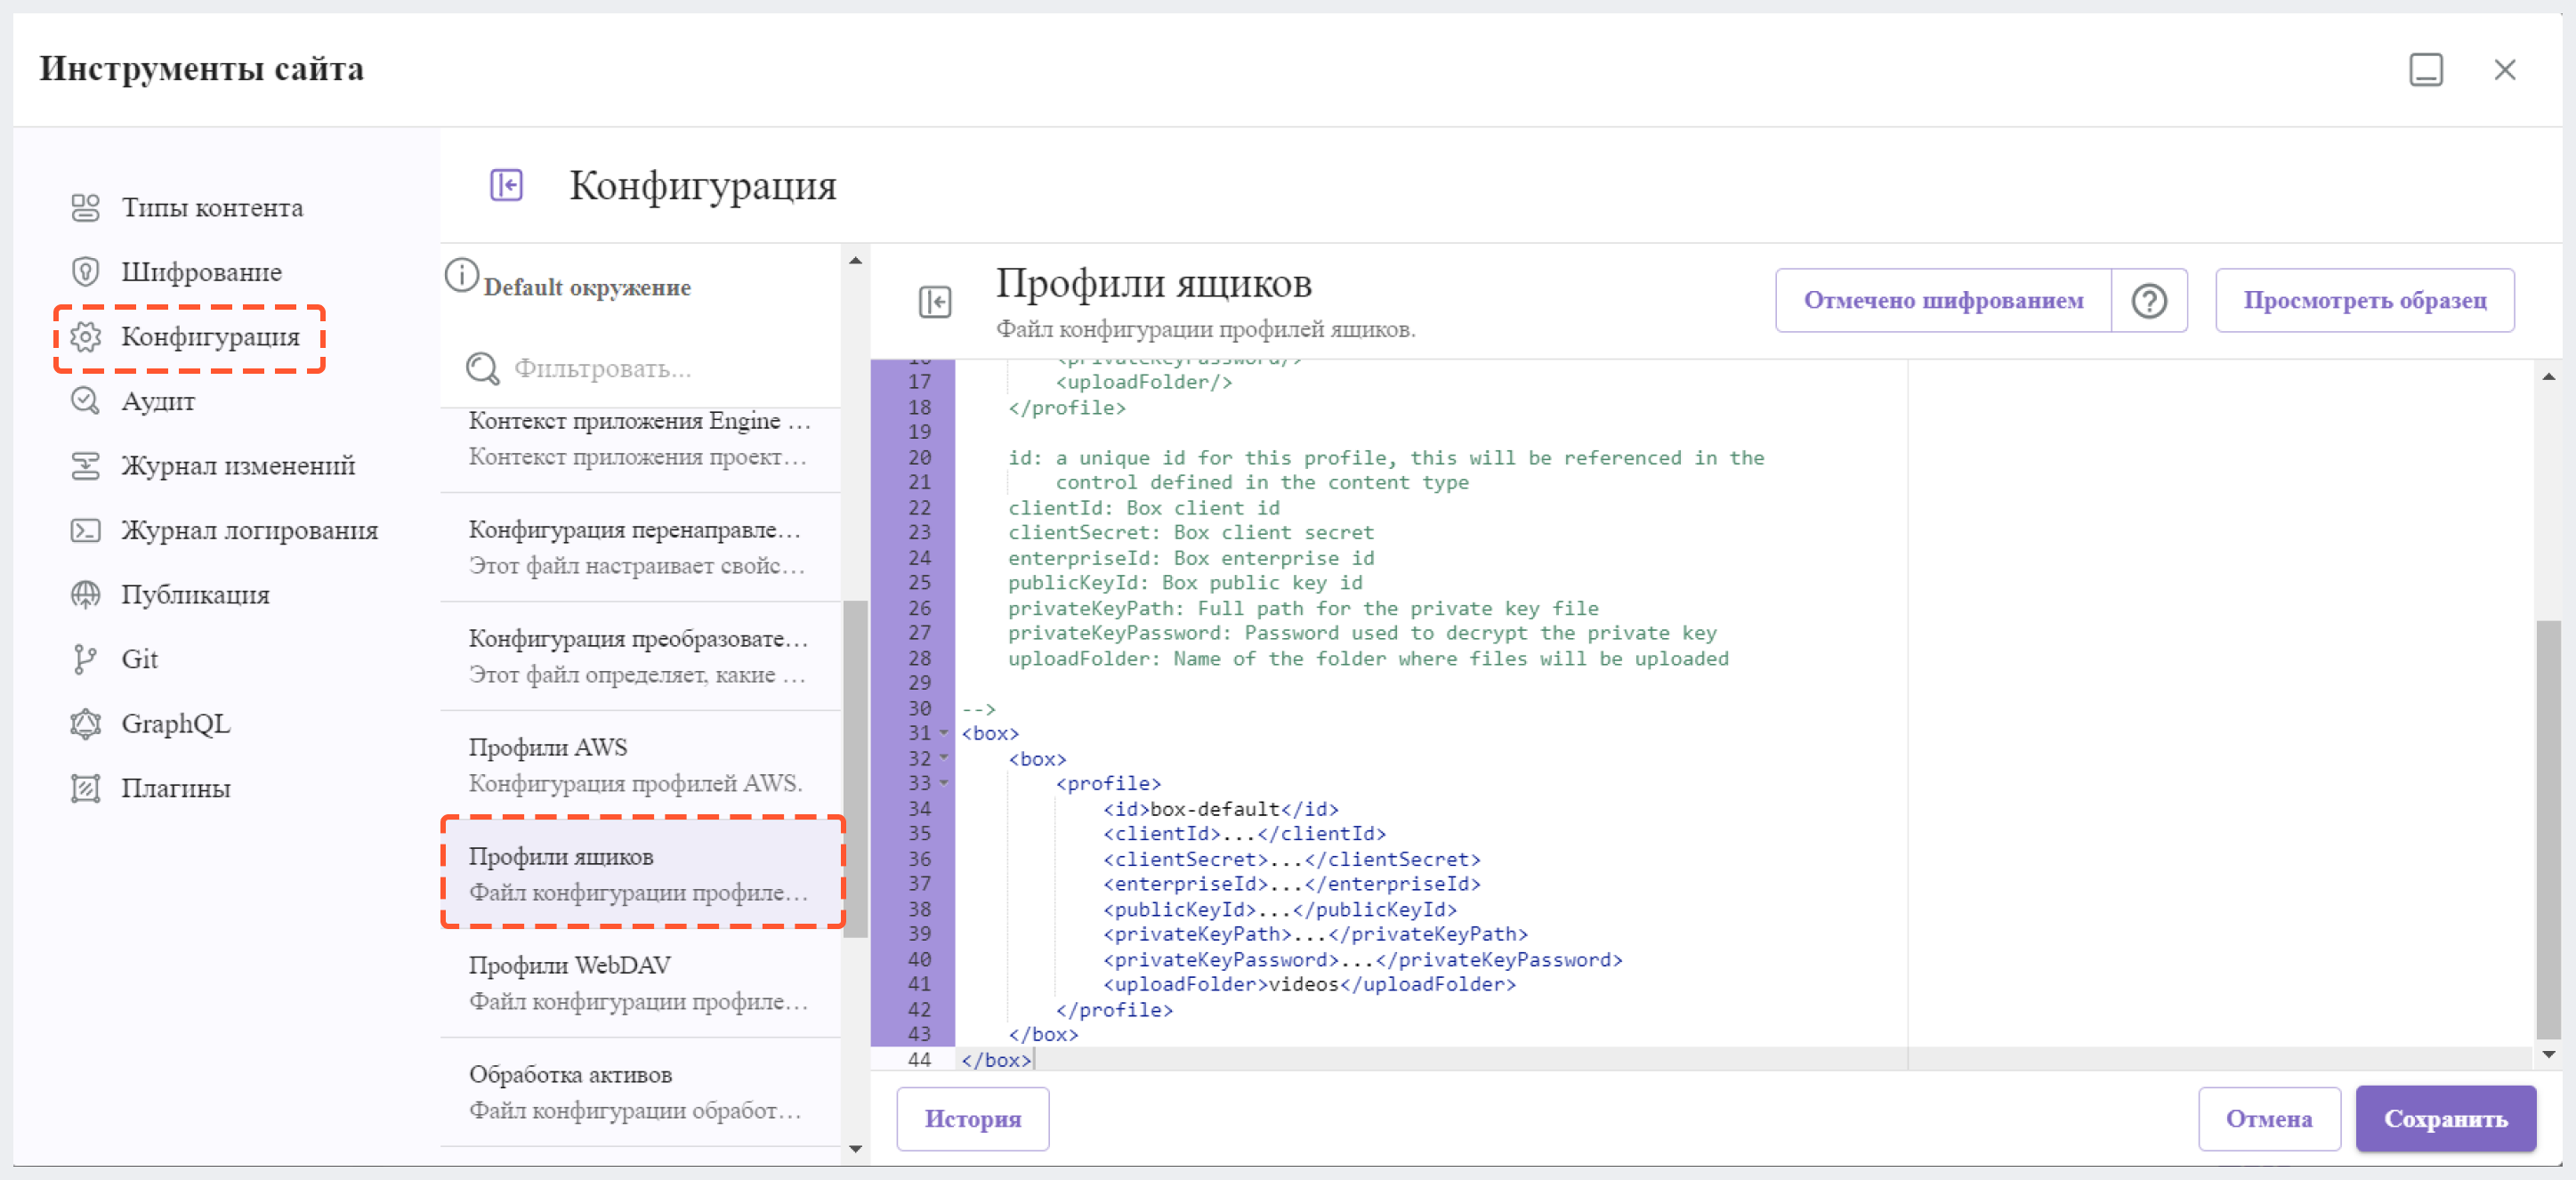Screen dimensions: 2576x1180
Task: Click code editor scrollbar down arrow
Action: click(x=2548, y=1055)
